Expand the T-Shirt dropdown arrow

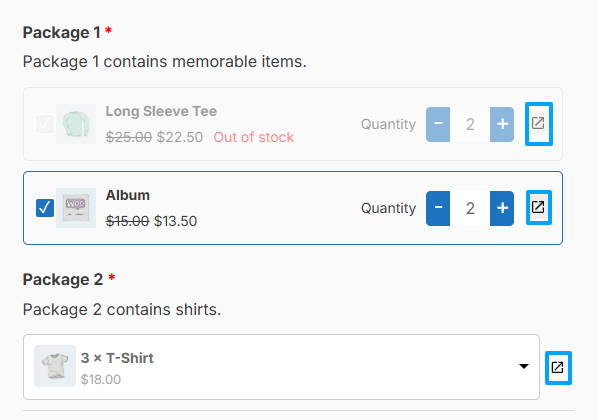tap(524, 366)
